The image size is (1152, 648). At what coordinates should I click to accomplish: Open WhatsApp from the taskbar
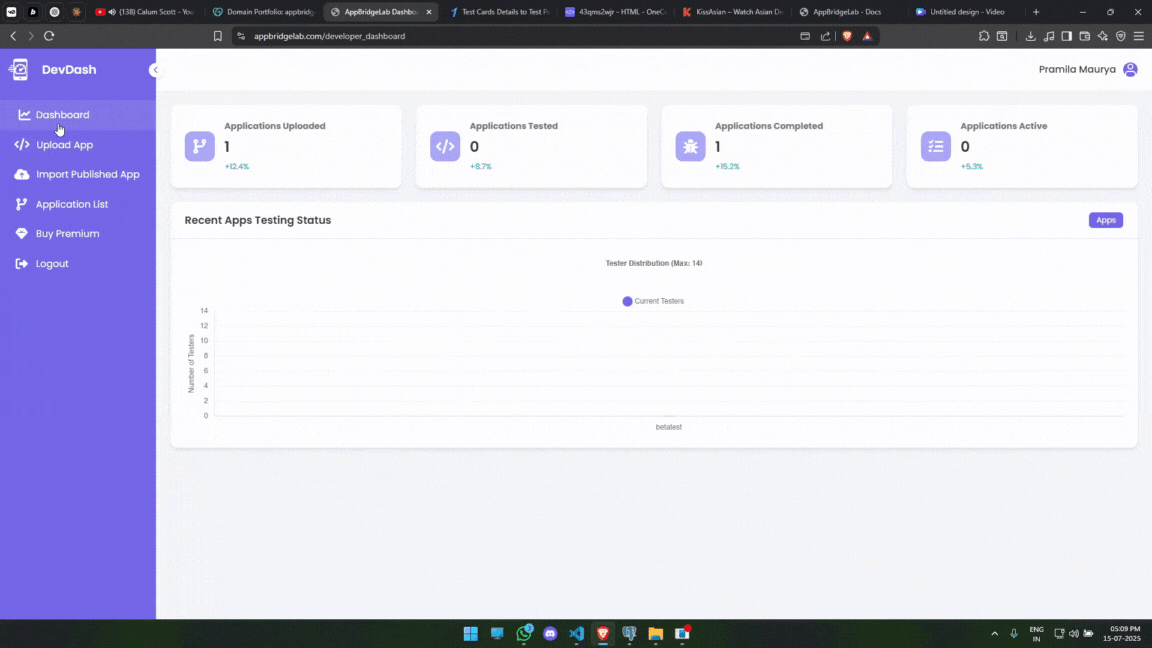[524, 633]
